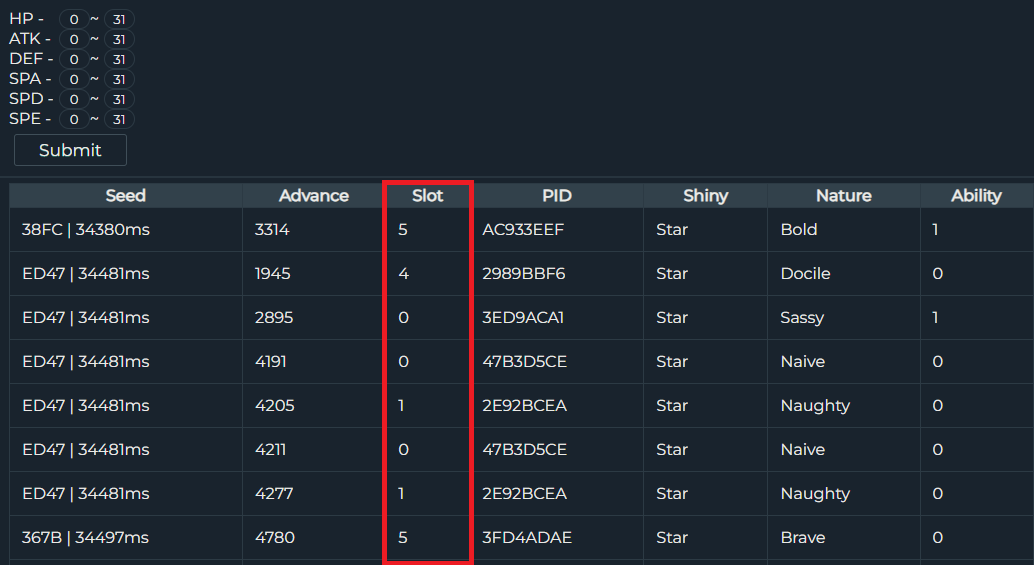Edit the SPA minimum IV field

point(74,79)
